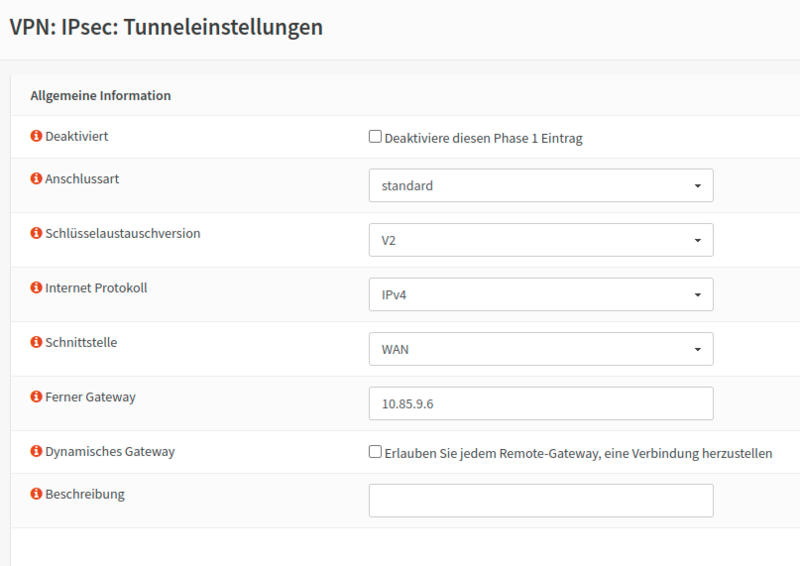Open the Internet Protokoll dropdown showing IPv4
The height and width of the screenshot is (566, 800).
pos(540,295)
